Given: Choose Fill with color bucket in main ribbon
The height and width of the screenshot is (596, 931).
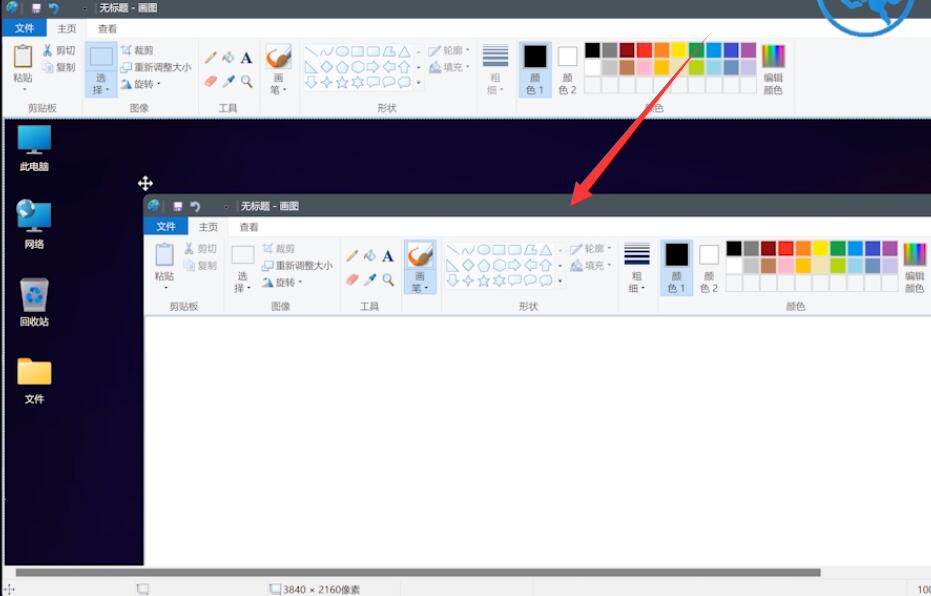Looking at the screenshot, I should coord(228,58).
